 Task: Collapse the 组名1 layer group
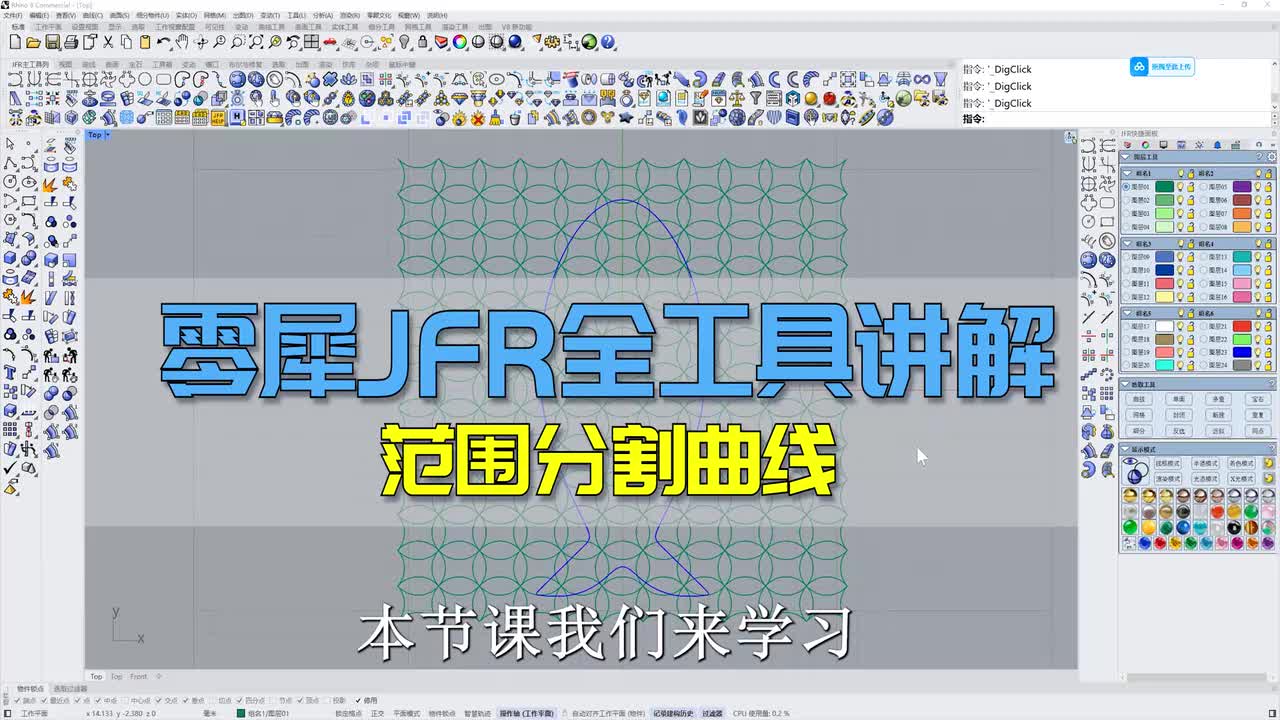(x=1127, y=173)
